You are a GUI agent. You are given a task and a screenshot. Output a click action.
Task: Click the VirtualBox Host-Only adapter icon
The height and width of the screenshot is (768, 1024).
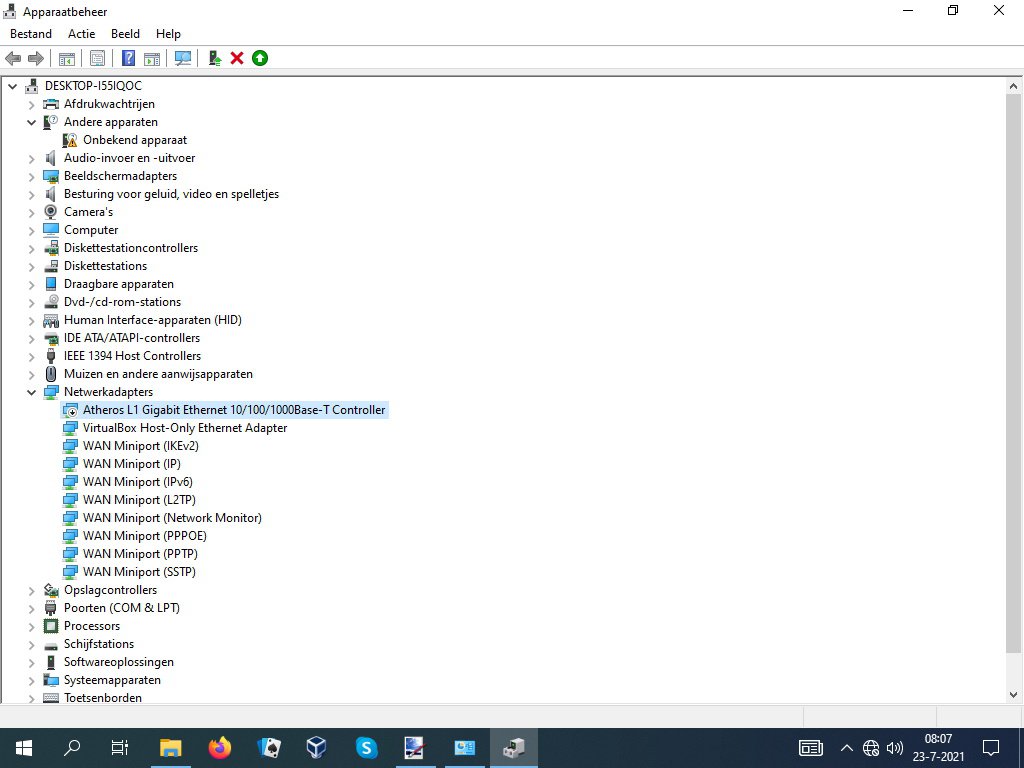(70, 428)
